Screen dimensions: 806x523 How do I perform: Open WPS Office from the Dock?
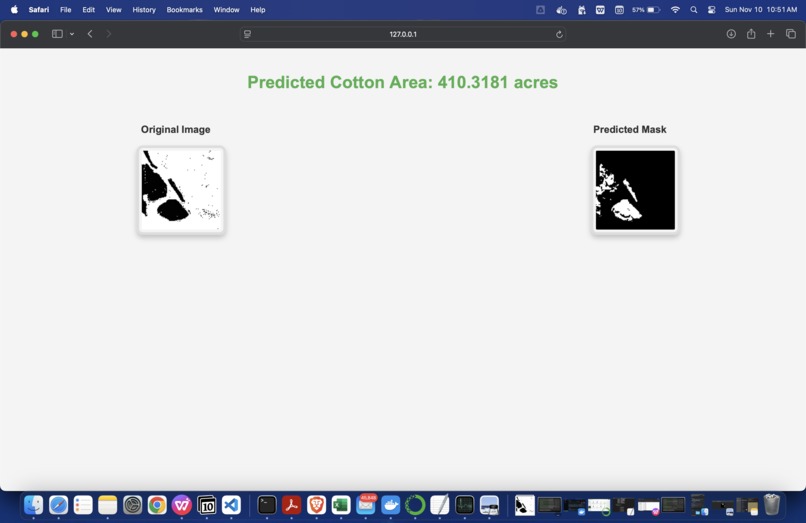point(181,505)
